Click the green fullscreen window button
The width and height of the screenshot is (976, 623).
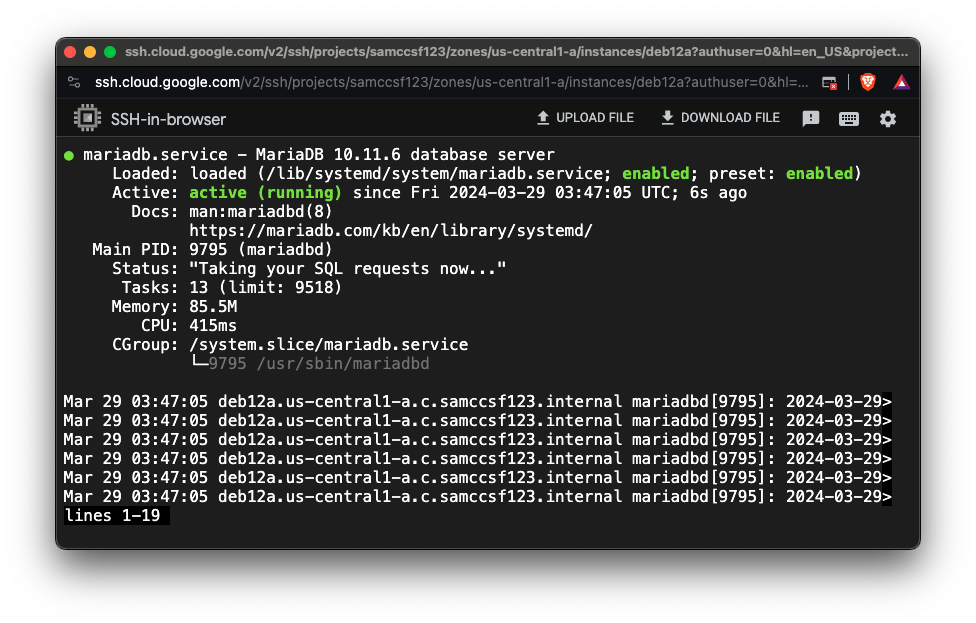(x=110, y=52)
